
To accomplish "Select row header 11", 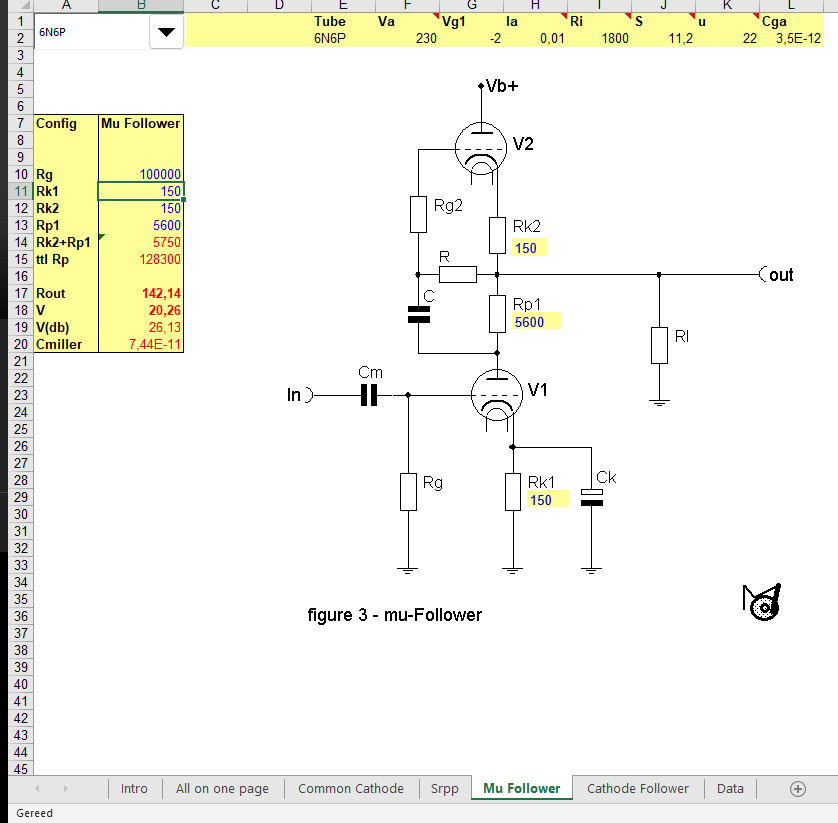I will [x=21, y=191].
